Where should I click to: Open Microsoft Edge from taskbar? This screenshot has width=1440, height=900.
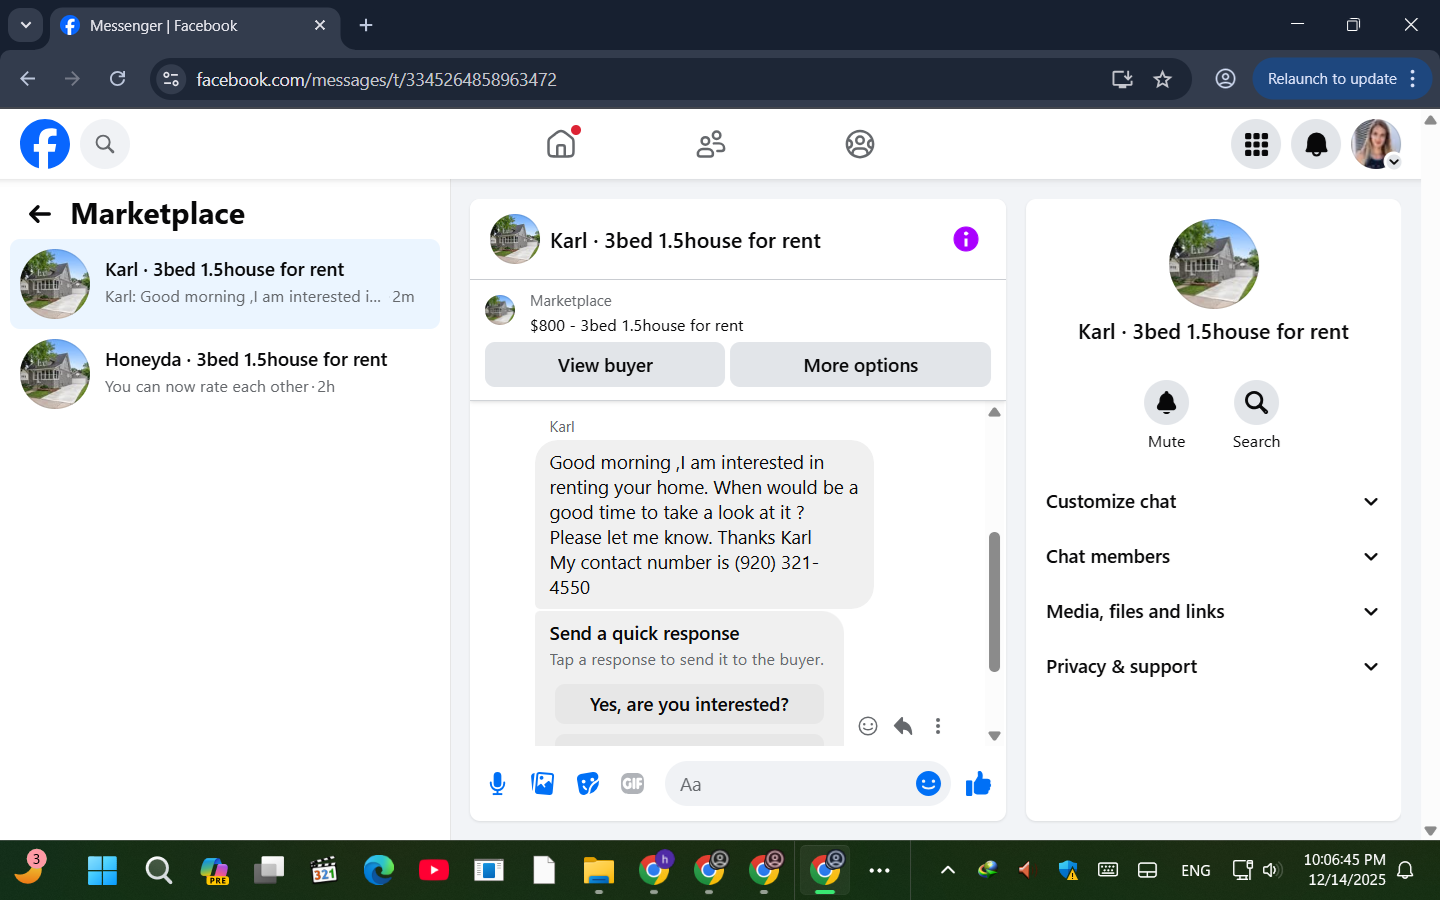pyautogui.click(x=378, y=870)
